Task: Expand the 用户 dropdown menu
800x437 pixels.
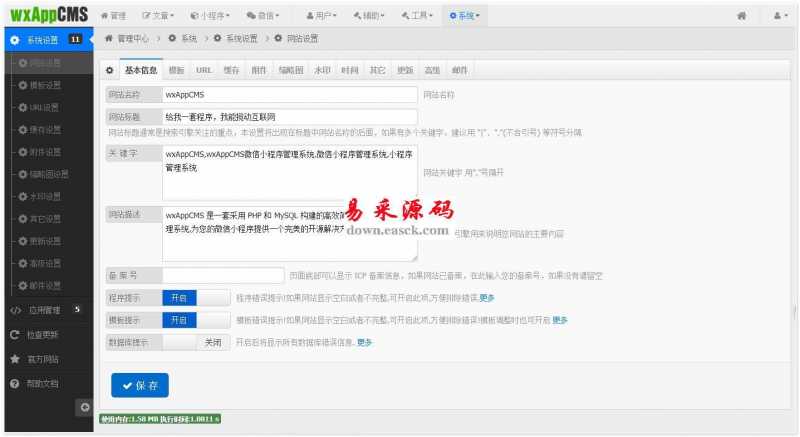Action: pyautogui.click(x=321, y=16)
